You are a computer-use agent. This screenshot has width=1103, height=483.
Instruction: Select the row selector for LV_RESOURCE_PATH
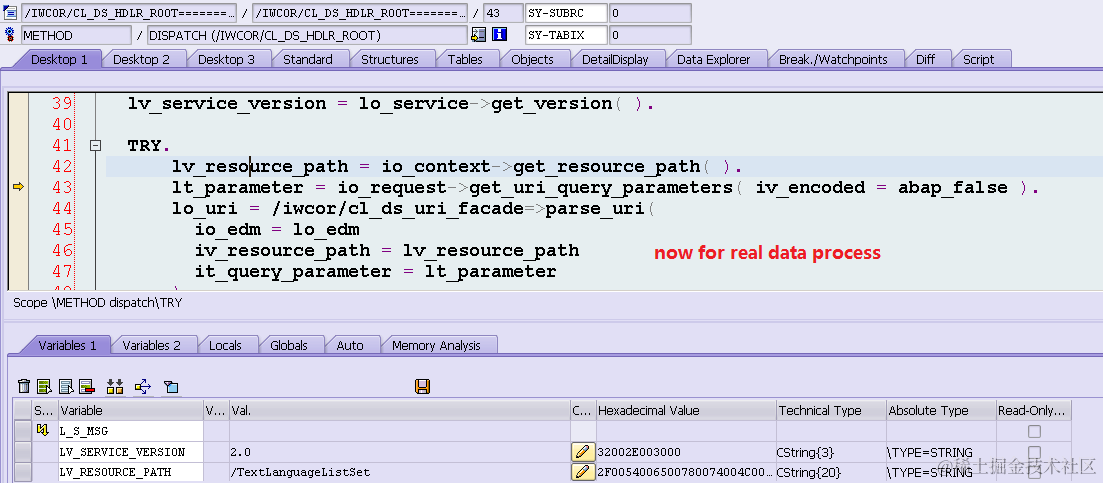coord(23,472)
